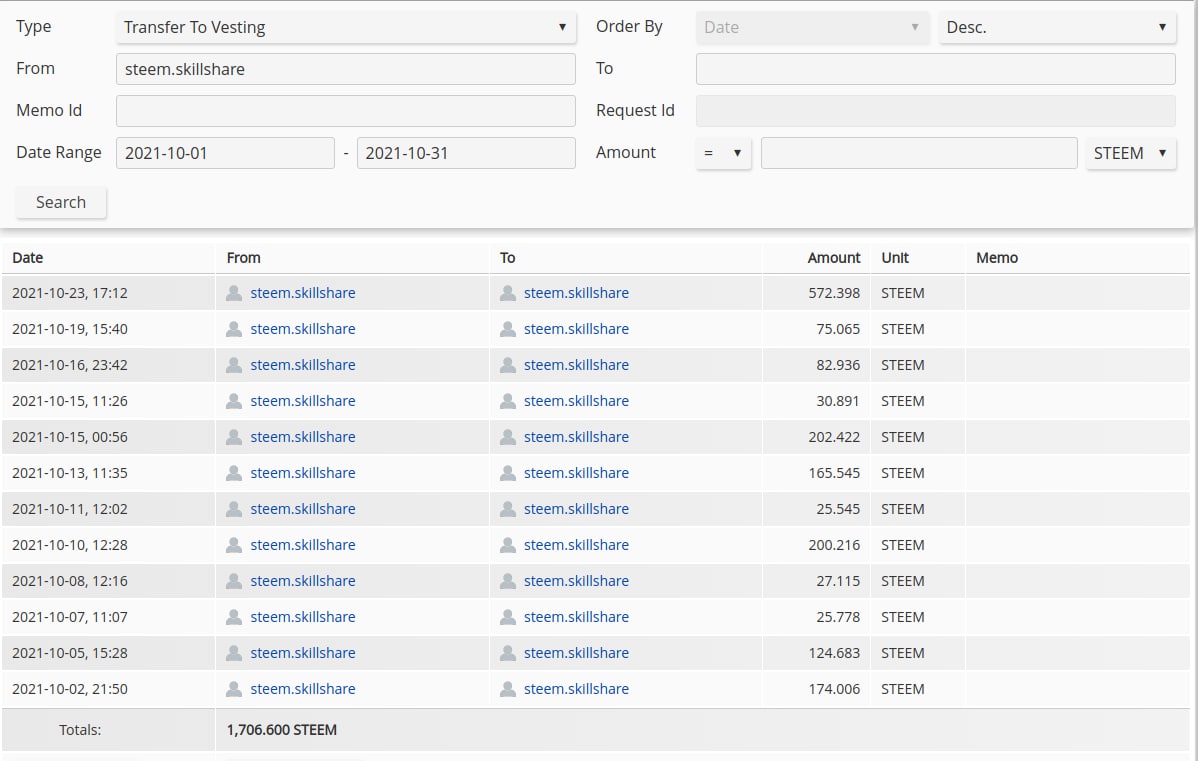Click user icon in From column, 2021-10-23 row
Viewport: 1198px width, 761px height.
234,293
